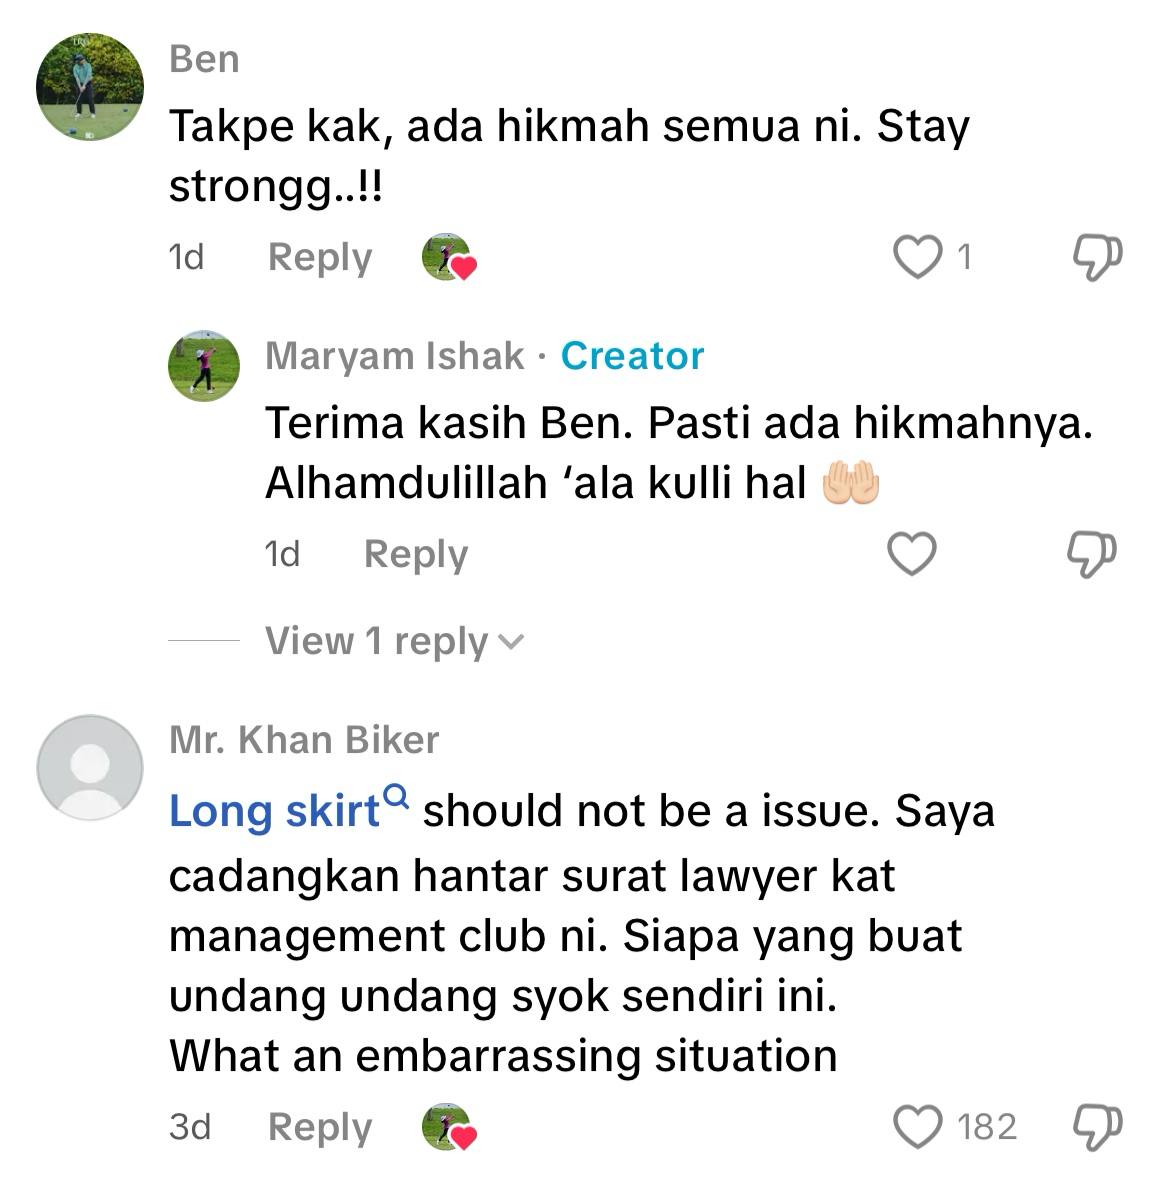Tap search icon beside Long skirt

[397, 796]
